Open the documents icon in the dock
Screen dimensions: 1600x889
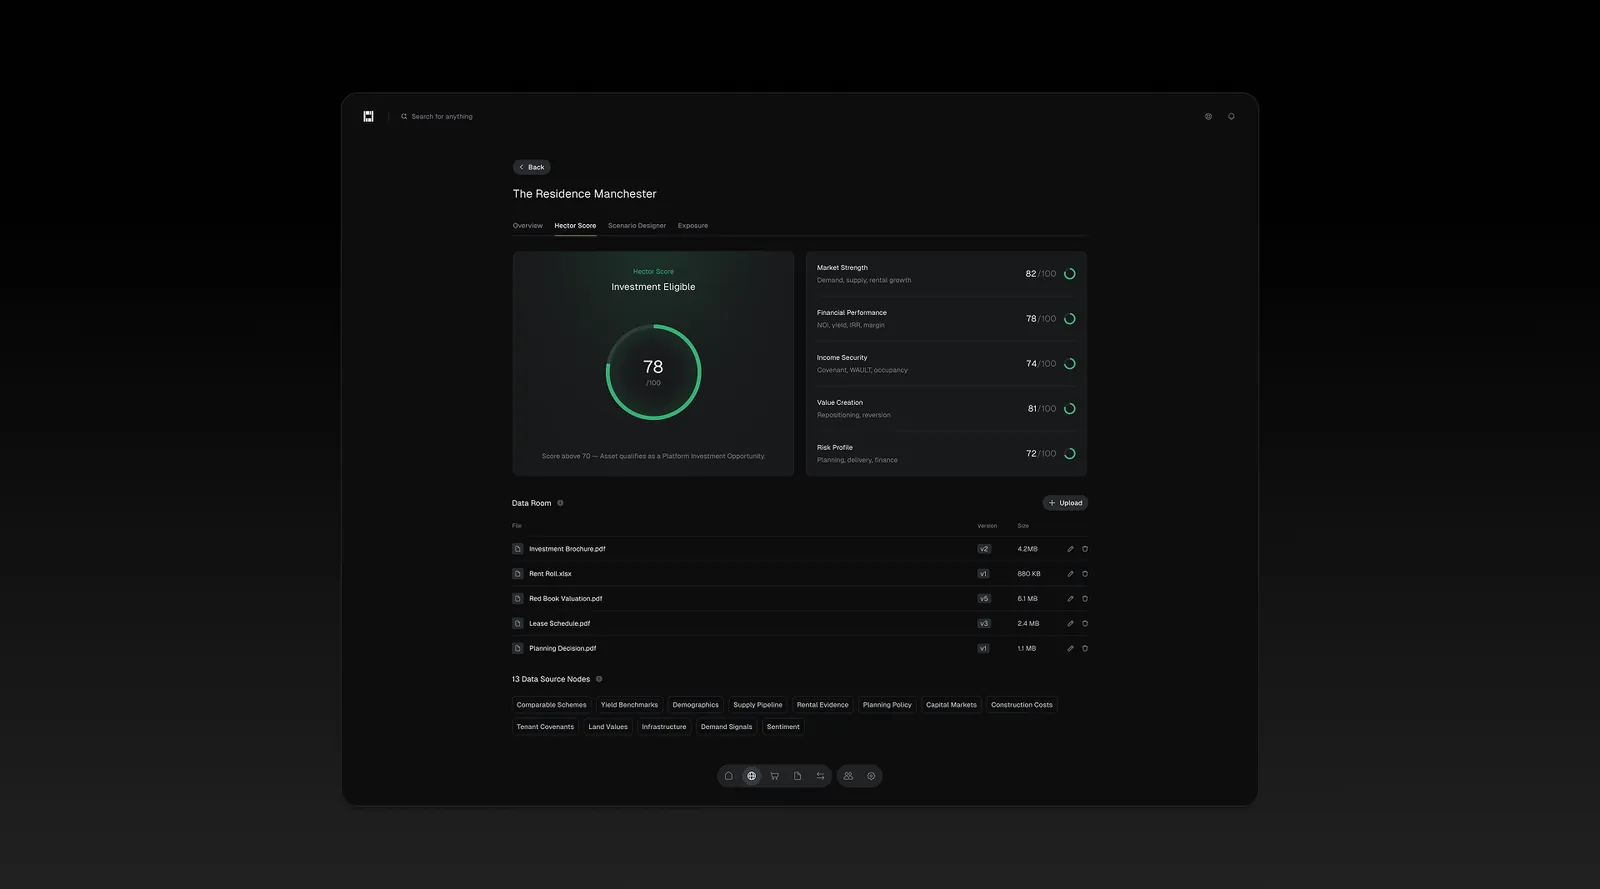pyautogui.click(x=797, y=776)
